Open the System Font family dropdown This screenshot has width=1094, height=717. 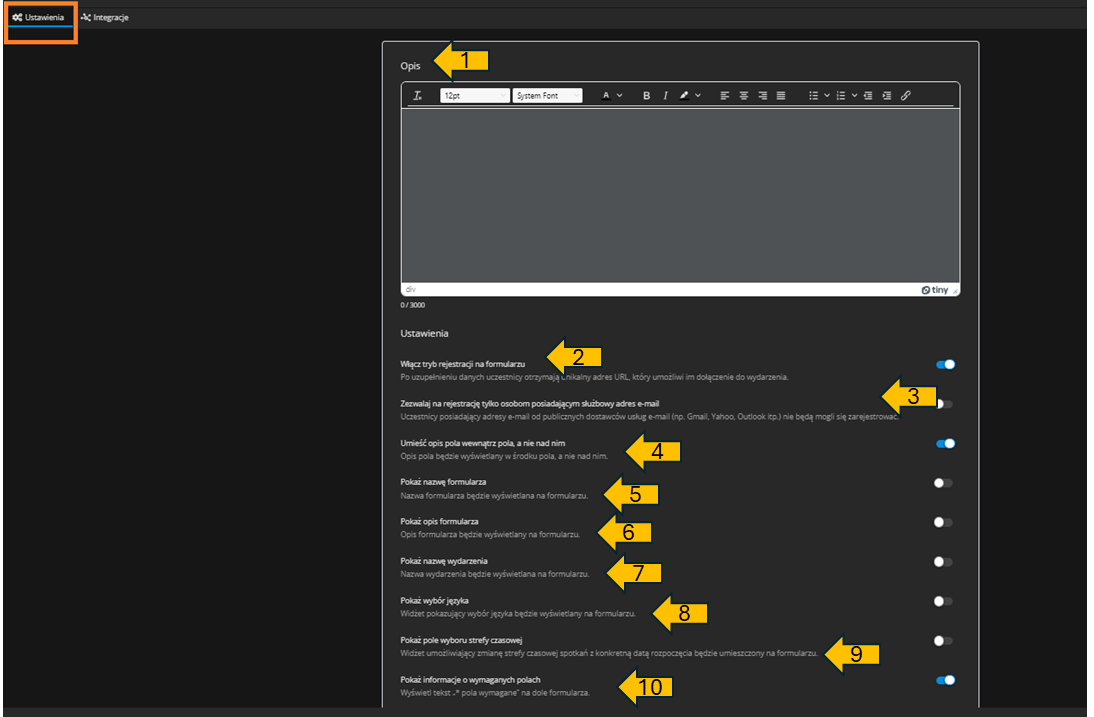[x=547, y=96]
